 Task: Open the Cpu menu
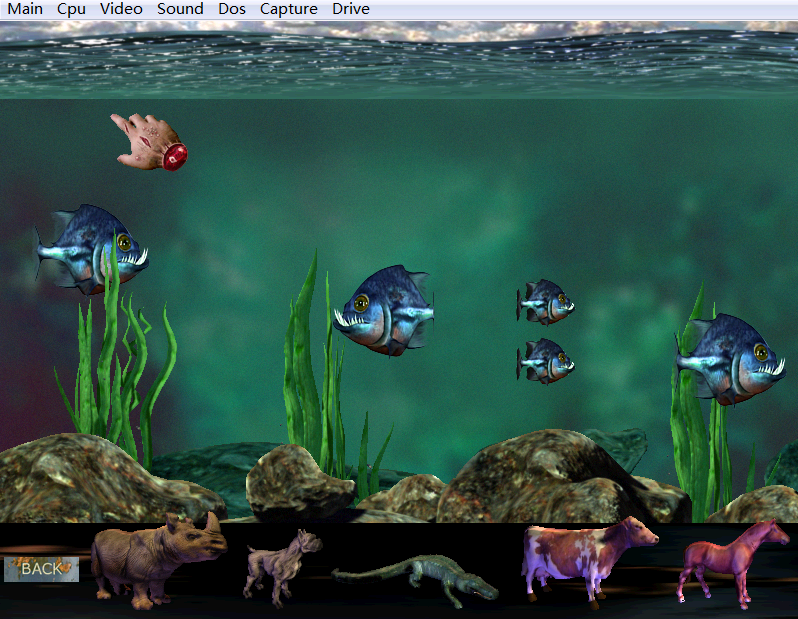(x=71, y=9)
